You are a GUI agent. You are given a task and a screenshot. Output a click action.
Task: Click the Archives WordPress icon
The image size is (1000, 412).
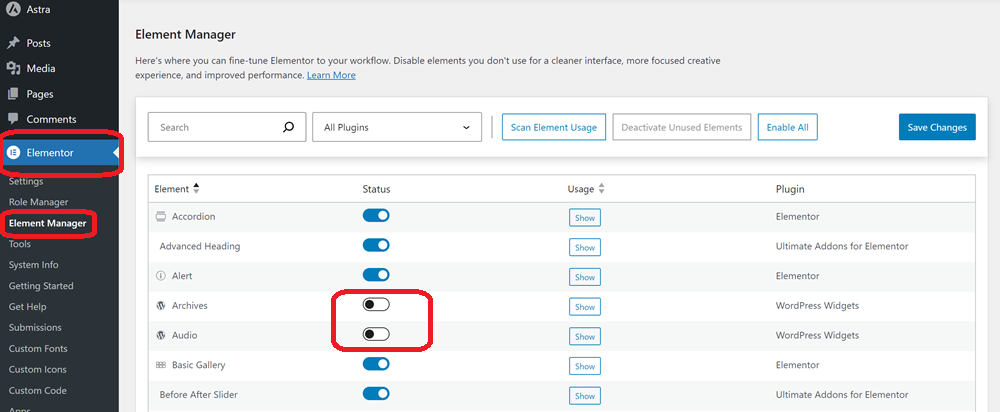(161, 305)
